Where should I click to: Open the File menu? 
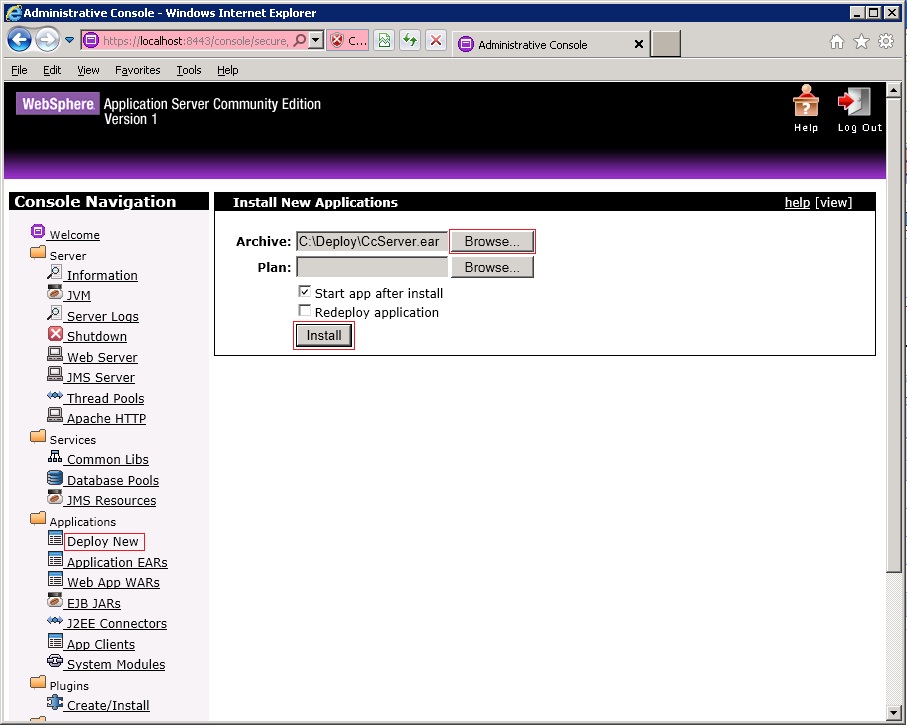19,70
